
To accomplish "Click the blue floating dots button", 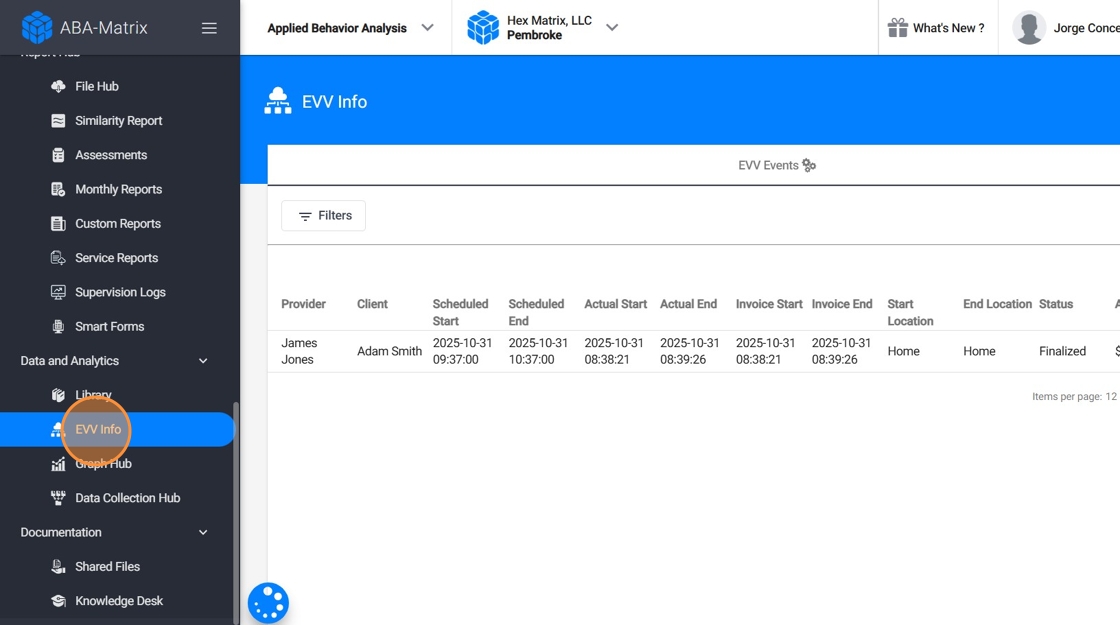I will click(268, 603).
